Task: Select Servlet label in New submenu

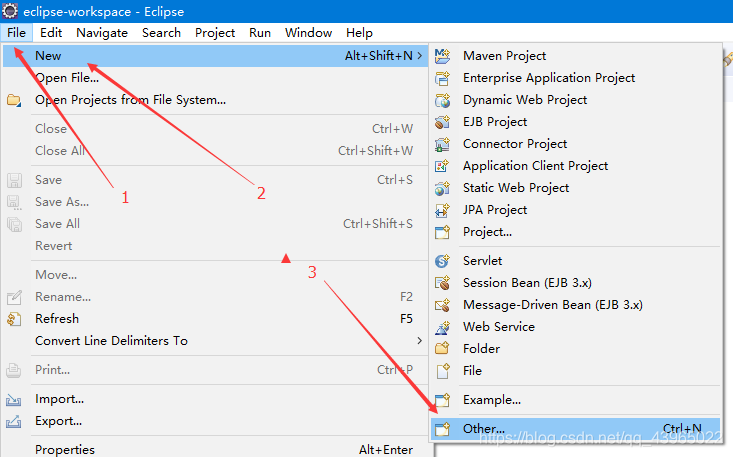Action: tap(482, 261)
